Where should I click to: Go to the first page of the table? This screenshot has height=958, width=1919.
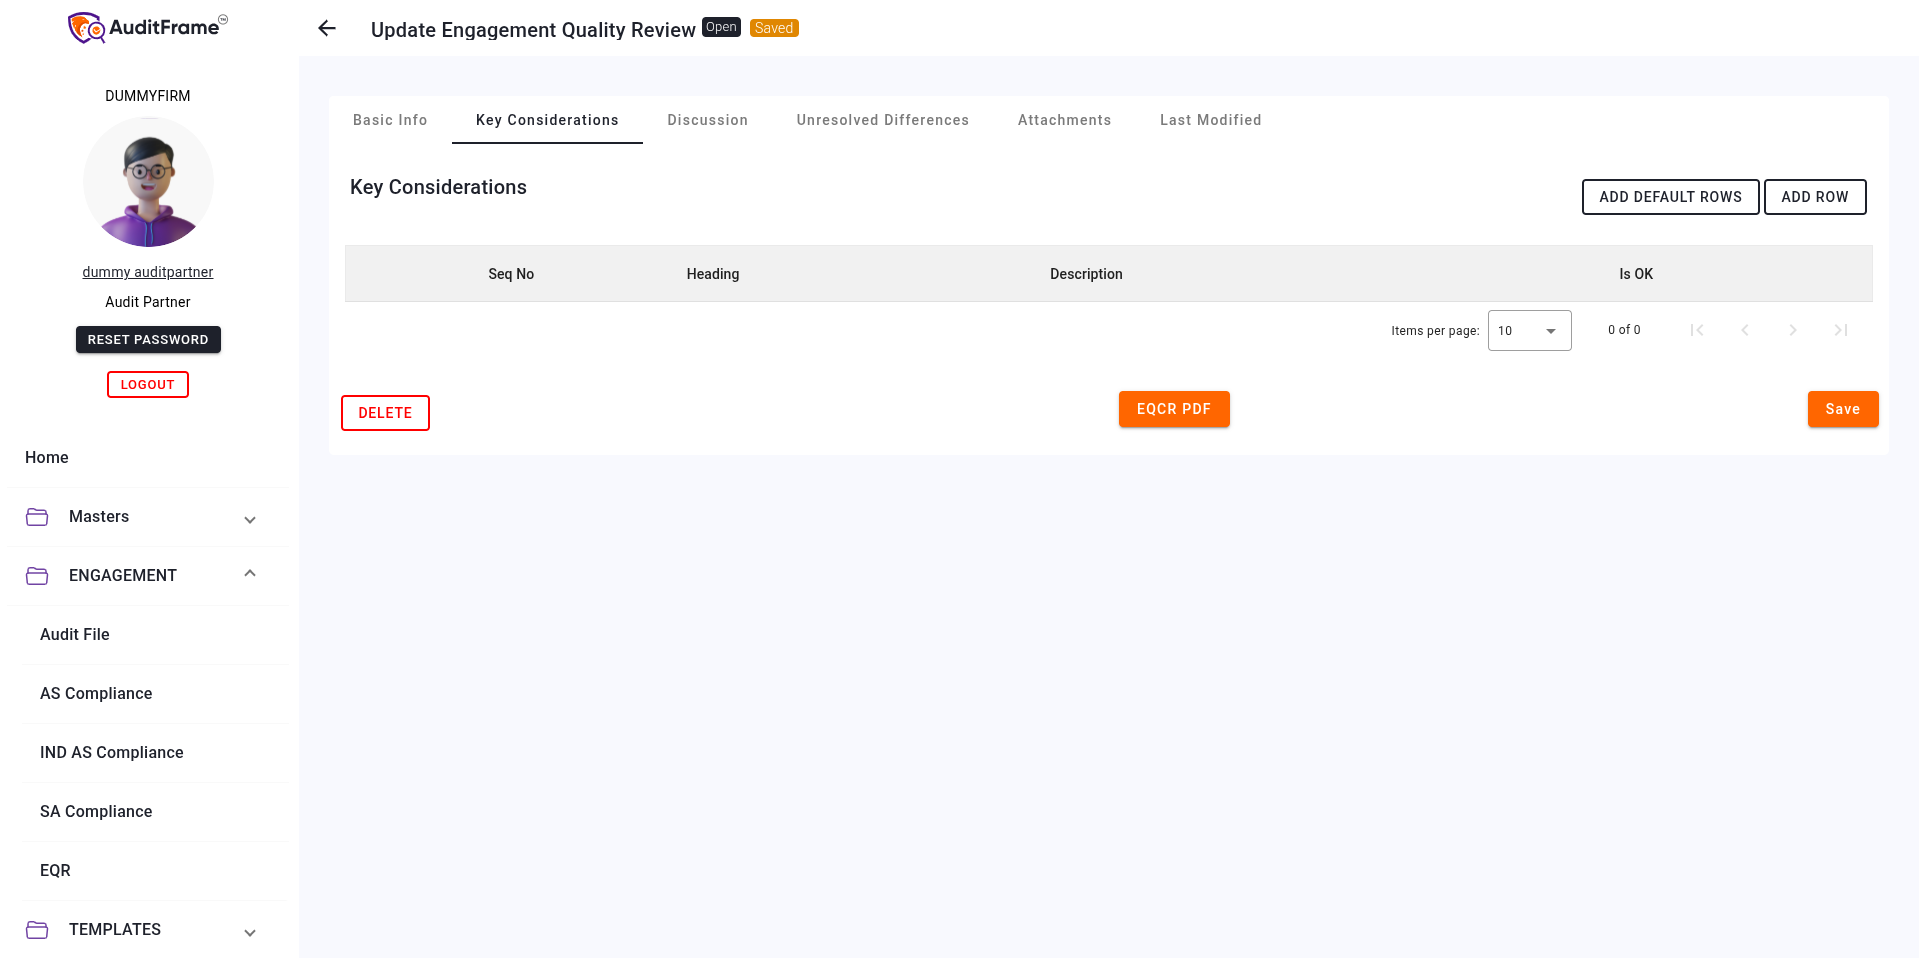coord(1696,330)
